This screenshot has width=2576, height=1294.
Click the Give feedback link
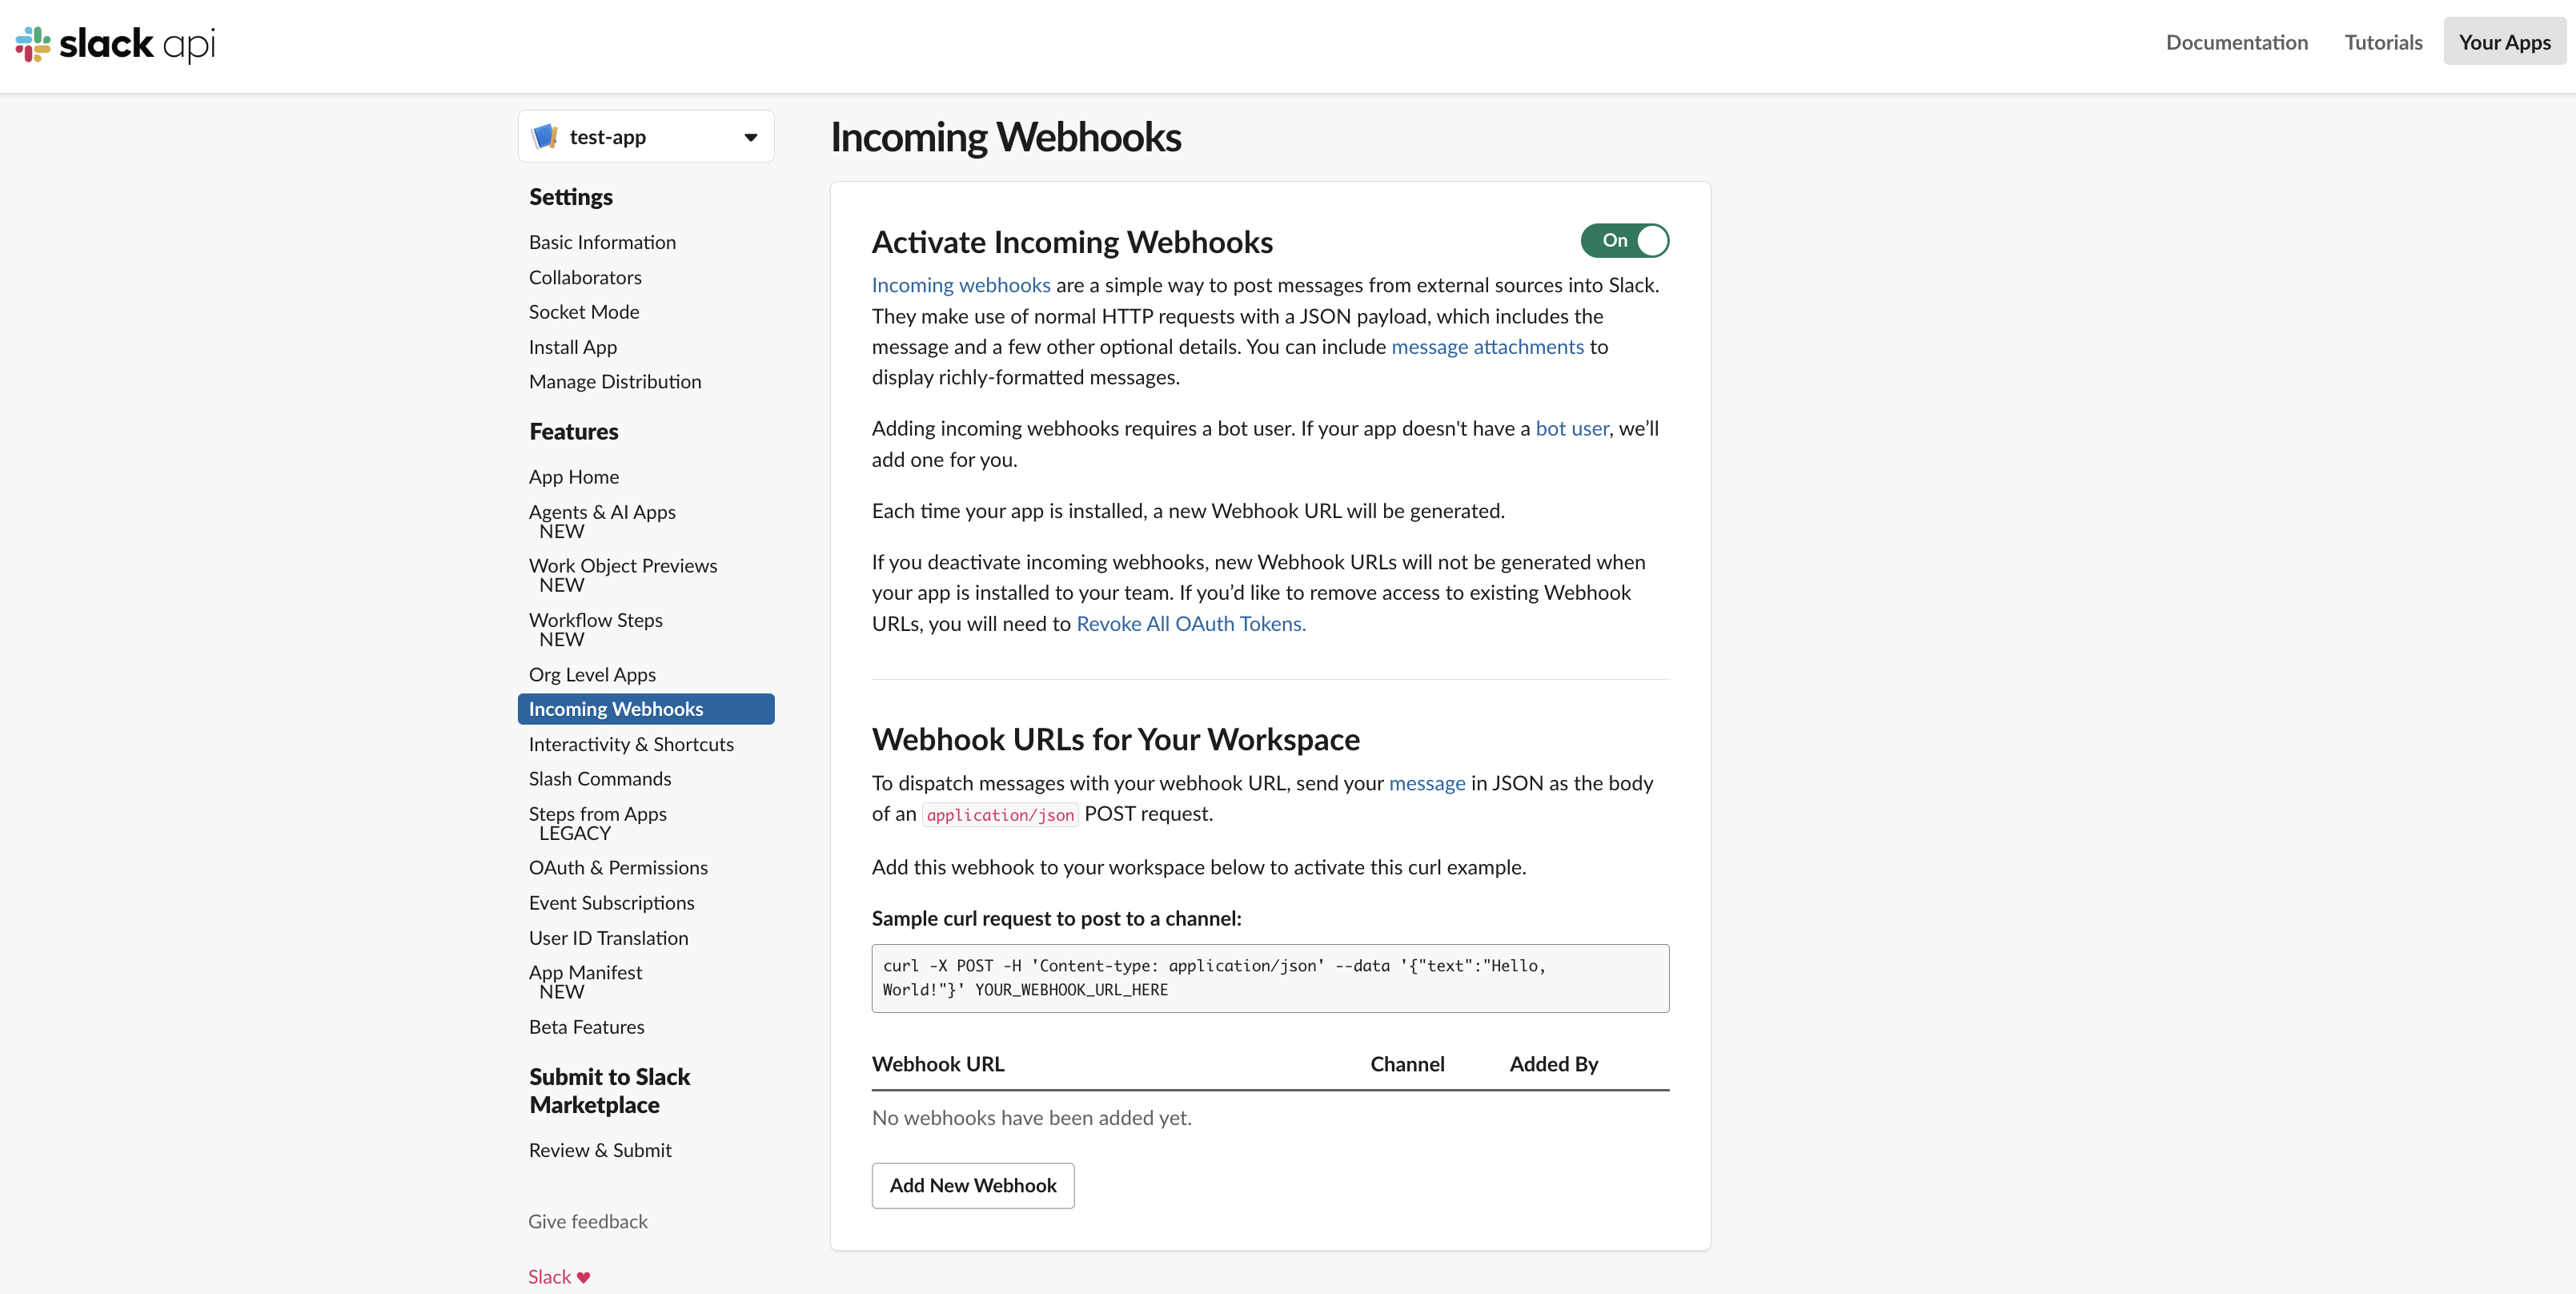click(588, 1221)
